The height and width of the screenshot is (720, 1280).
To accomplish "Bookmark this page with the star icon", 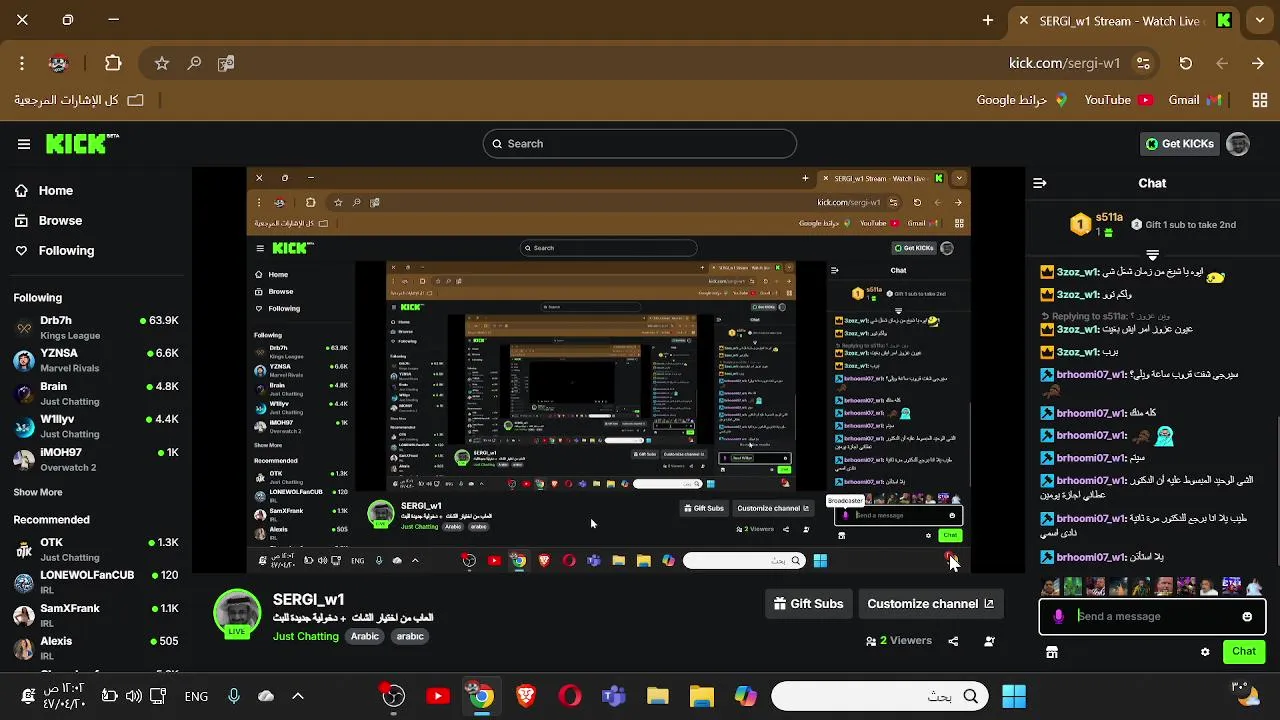I will tap(162, 63).
